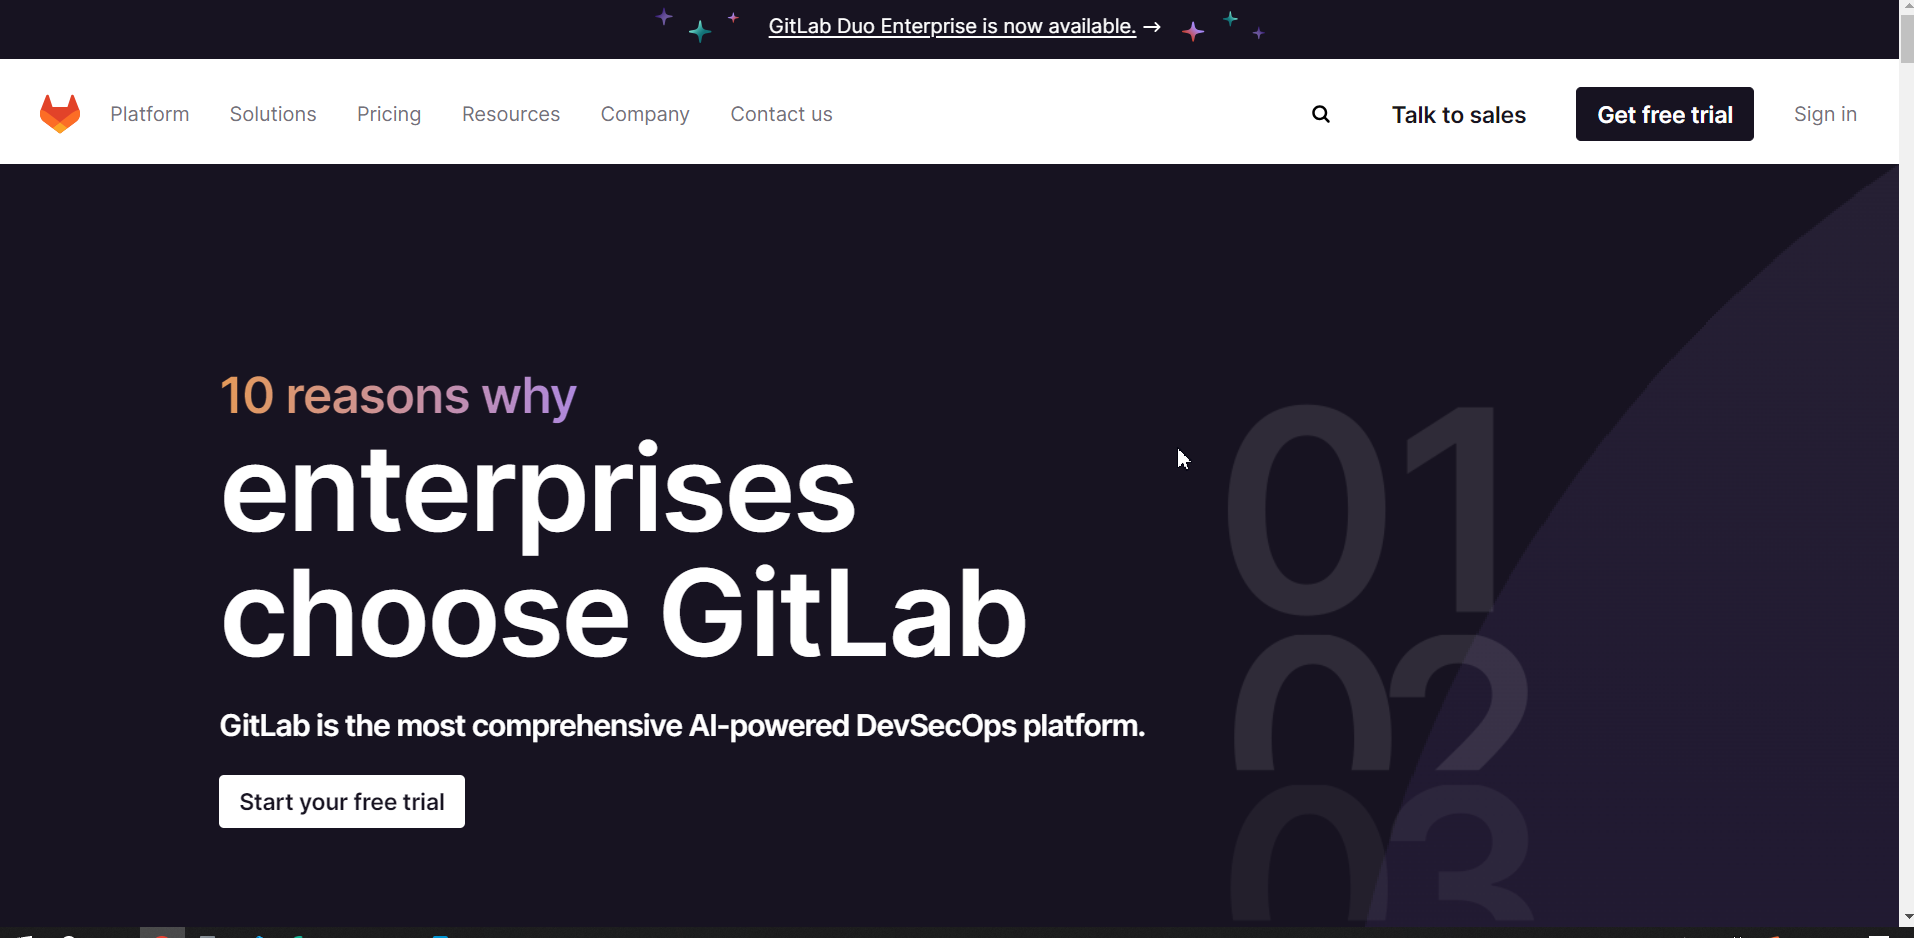Open the Solutions menu

click(x=273, y=114)
